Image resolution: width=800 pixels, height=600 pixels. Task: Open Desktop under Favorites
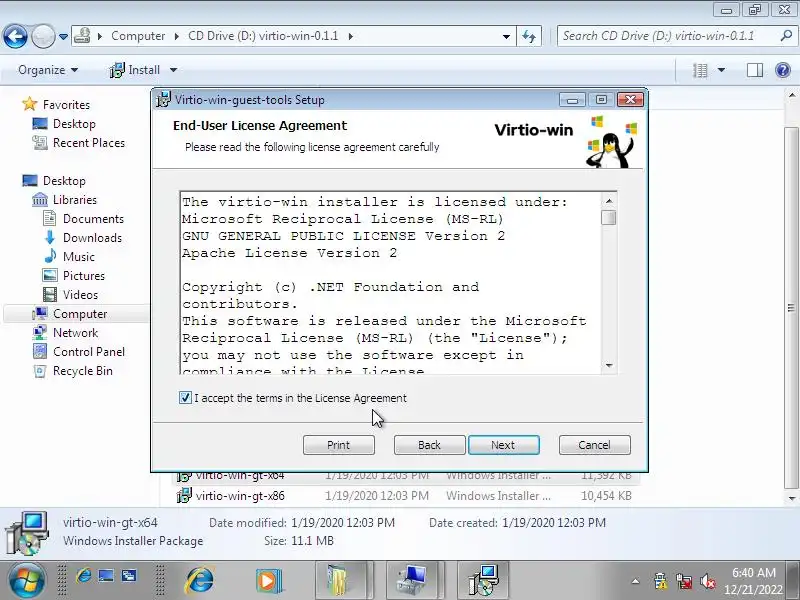(x=74, y=124)
